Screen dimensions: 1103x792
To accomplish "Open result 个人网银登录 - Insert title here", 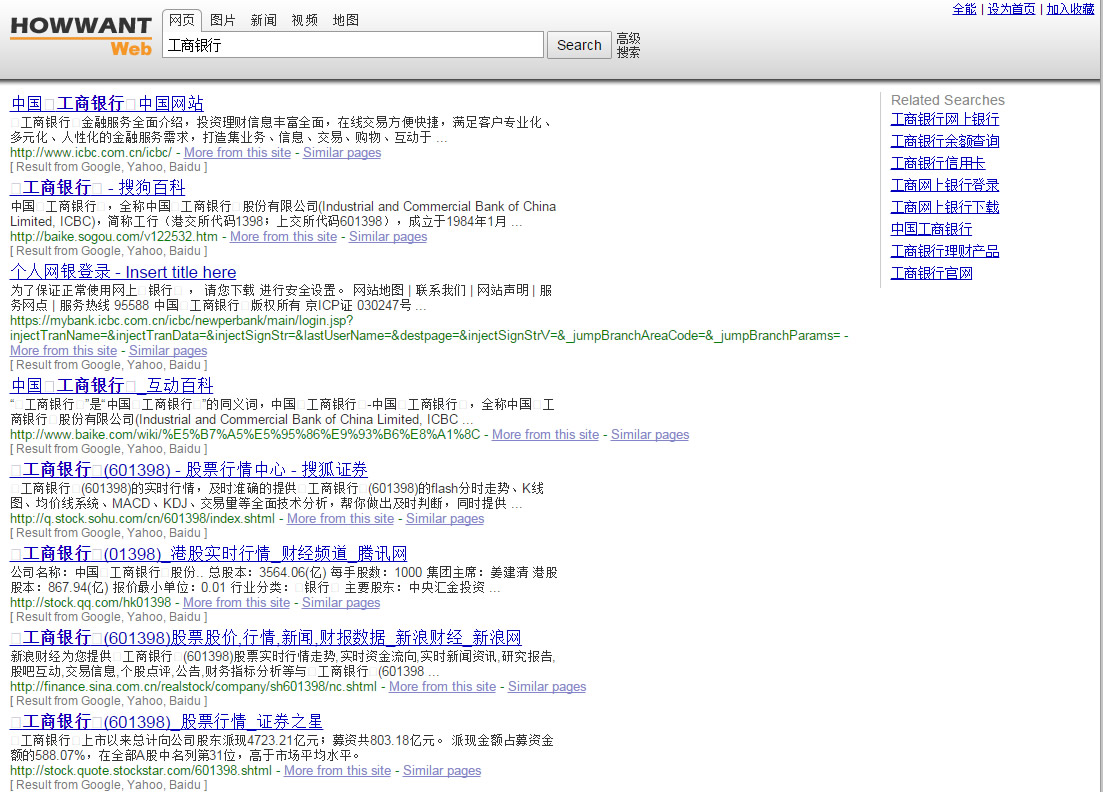I will 123,272.
